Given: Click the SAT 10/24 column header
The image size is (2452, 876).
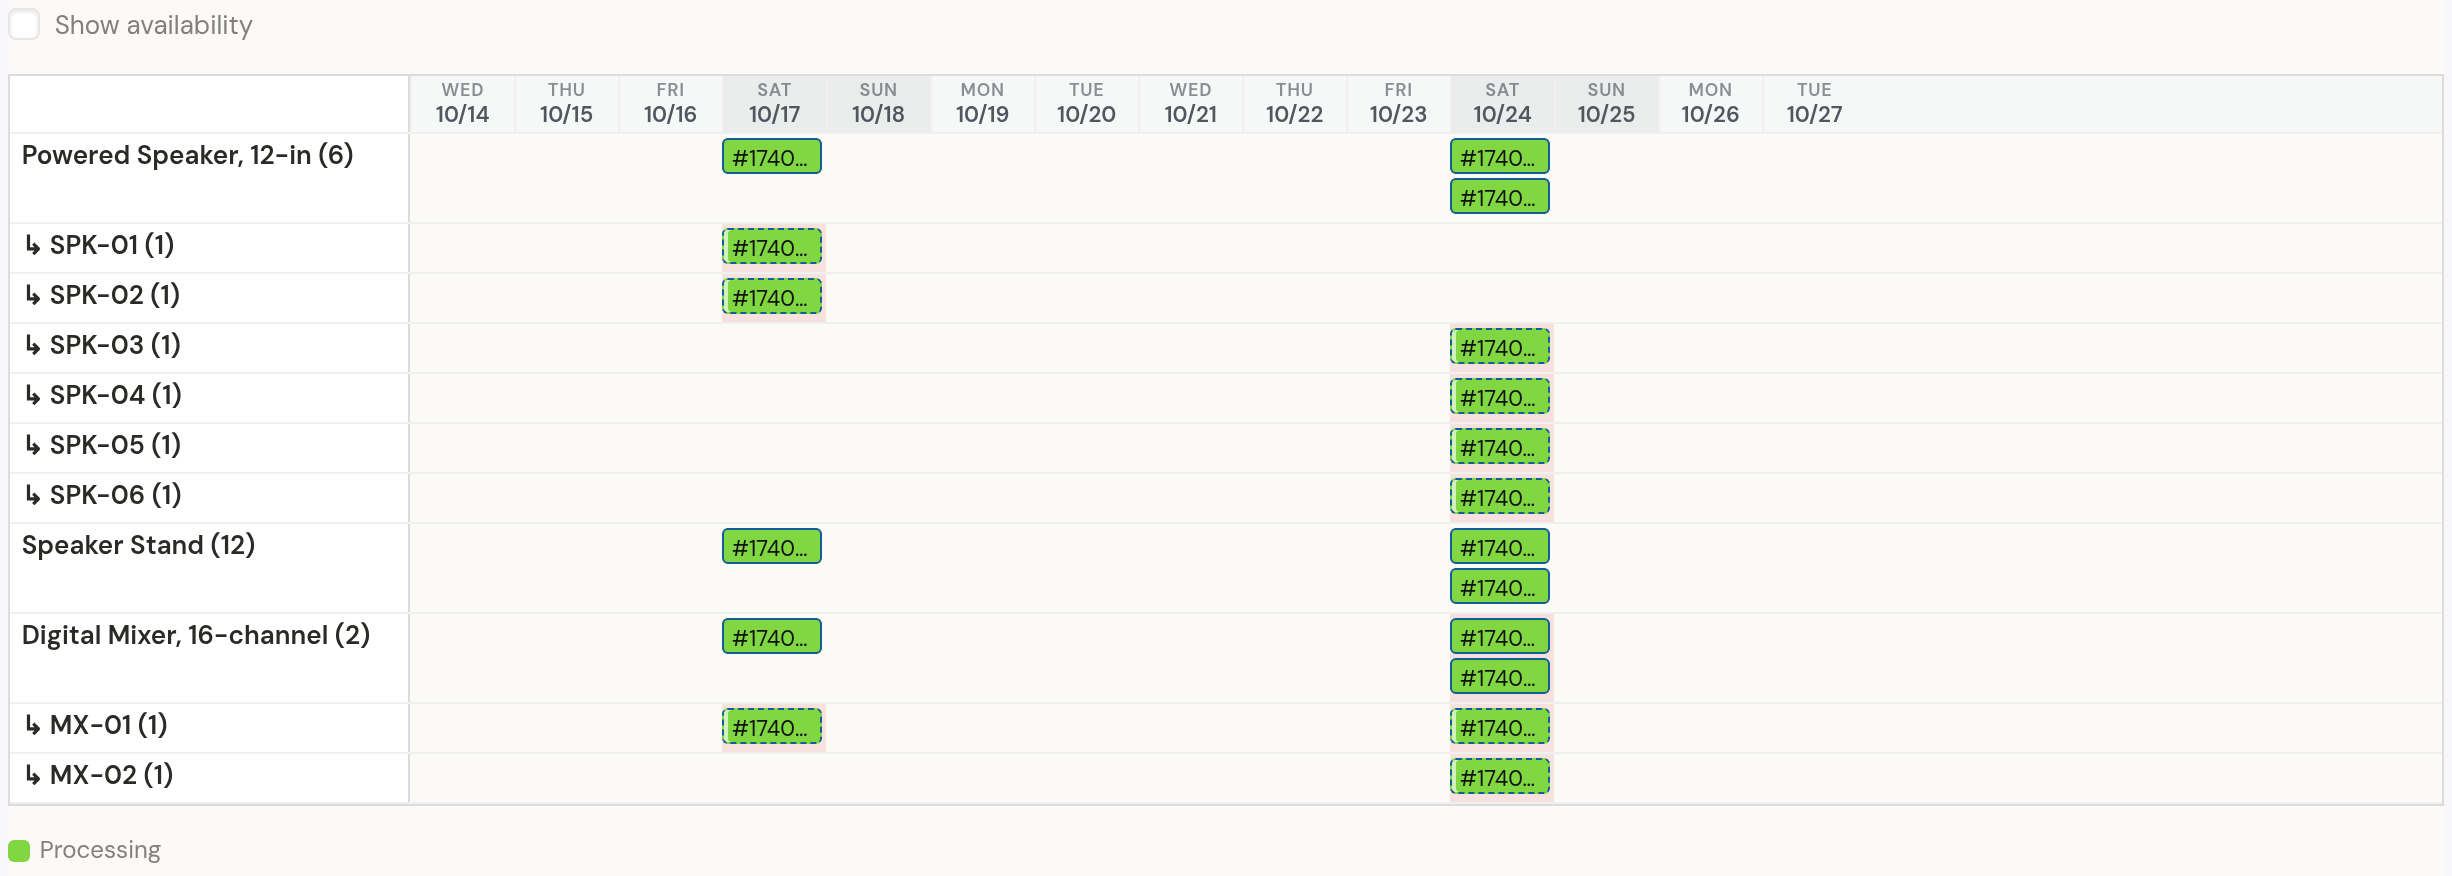Looking at the screenshot, I should [x=1502, y=103].
